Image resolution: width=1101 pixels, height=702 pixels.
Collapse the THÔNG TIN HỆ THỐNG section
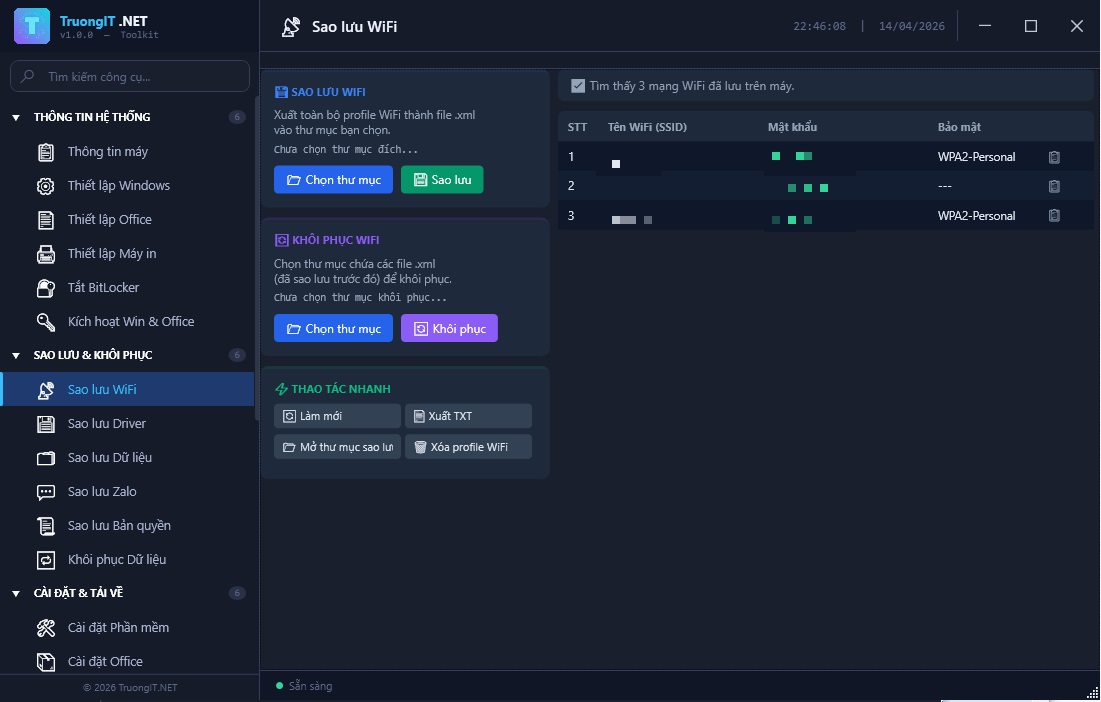click(16, 118)
